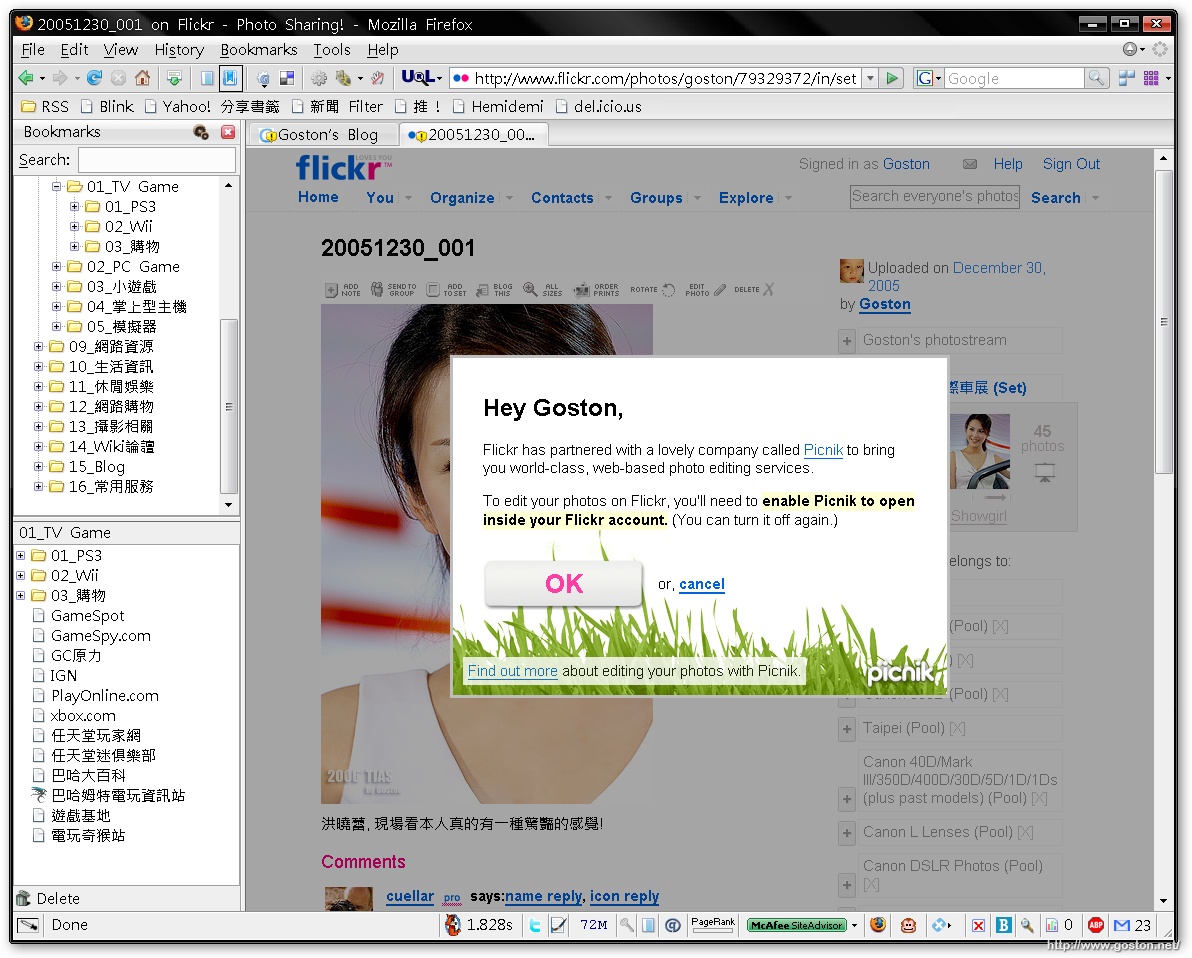
Task: Click the All Sizes magnifier icon
Action: click(x=529, y=289)
